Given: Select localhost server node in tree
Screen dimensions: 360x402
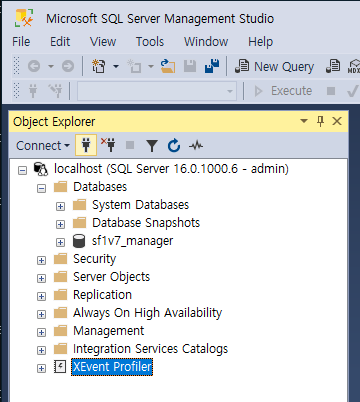Looking at the screenshot, I should [x=171, y=169].
